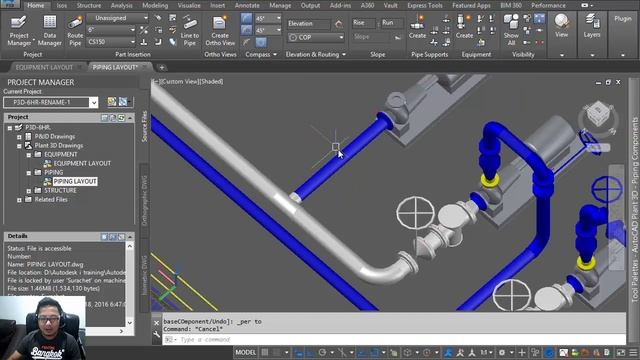Open the Data Manager tool
This screenshot has height=360, width=640.
[49, 31]
